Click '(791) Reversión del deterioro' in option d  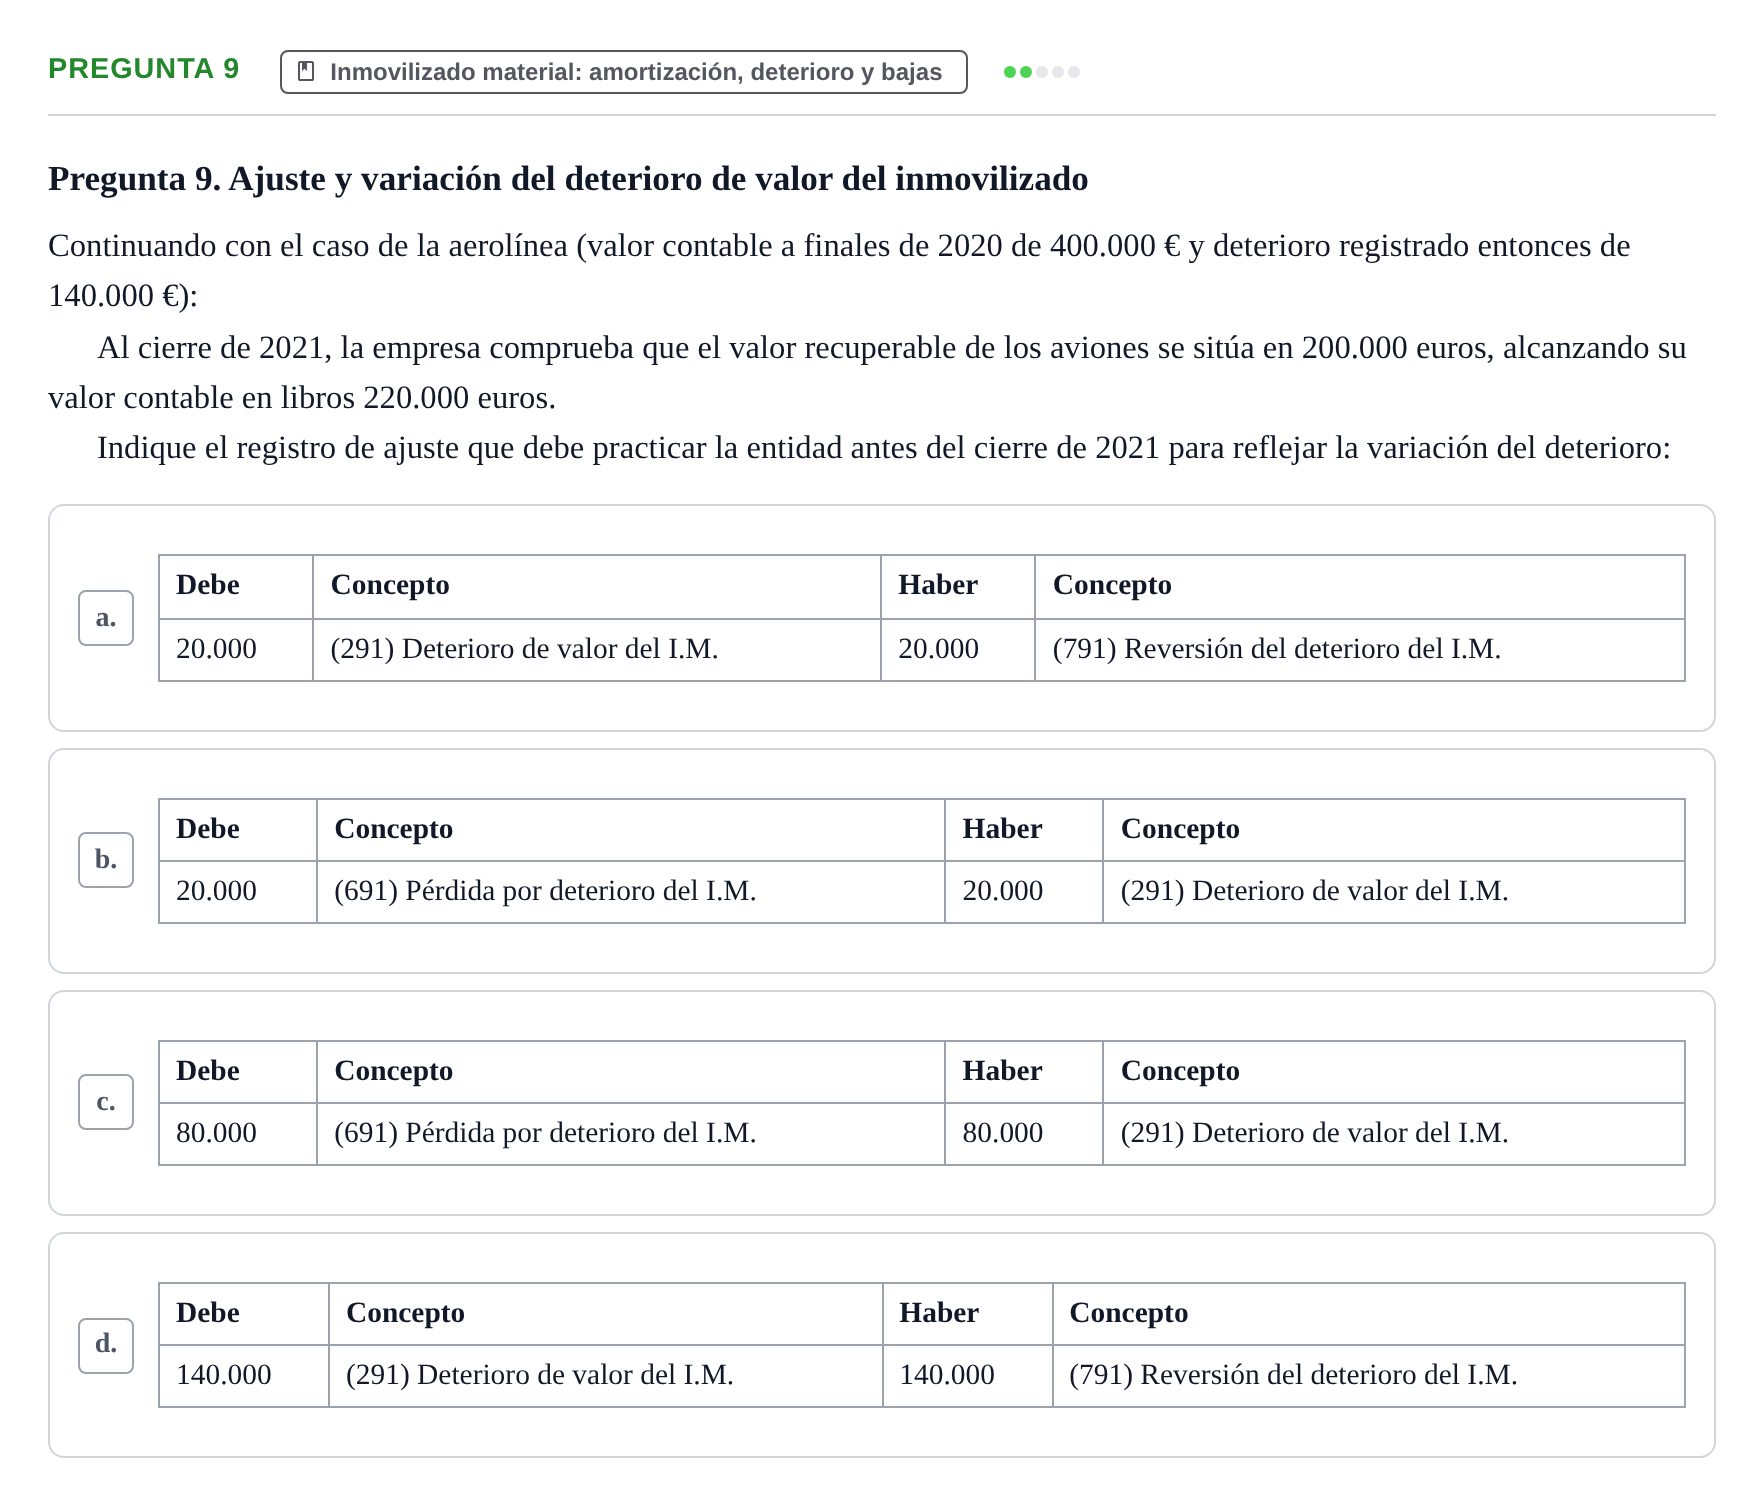1293,1375
